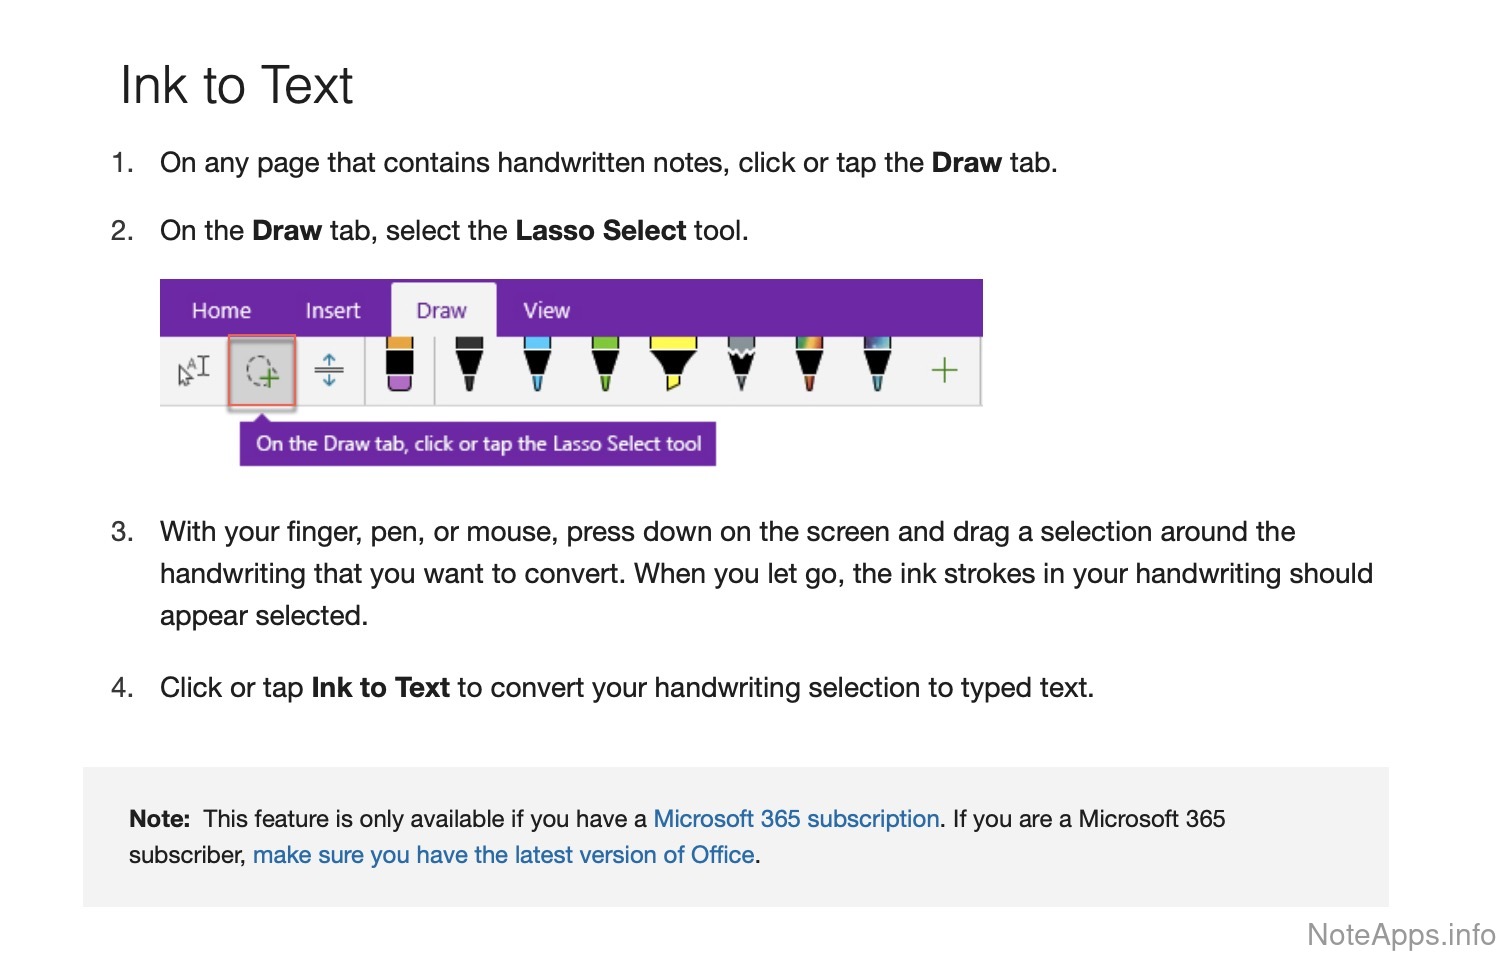The image size is (1498, 954).
Task: Select the Lasso Select tool
Action: click(x=262, y=371)
